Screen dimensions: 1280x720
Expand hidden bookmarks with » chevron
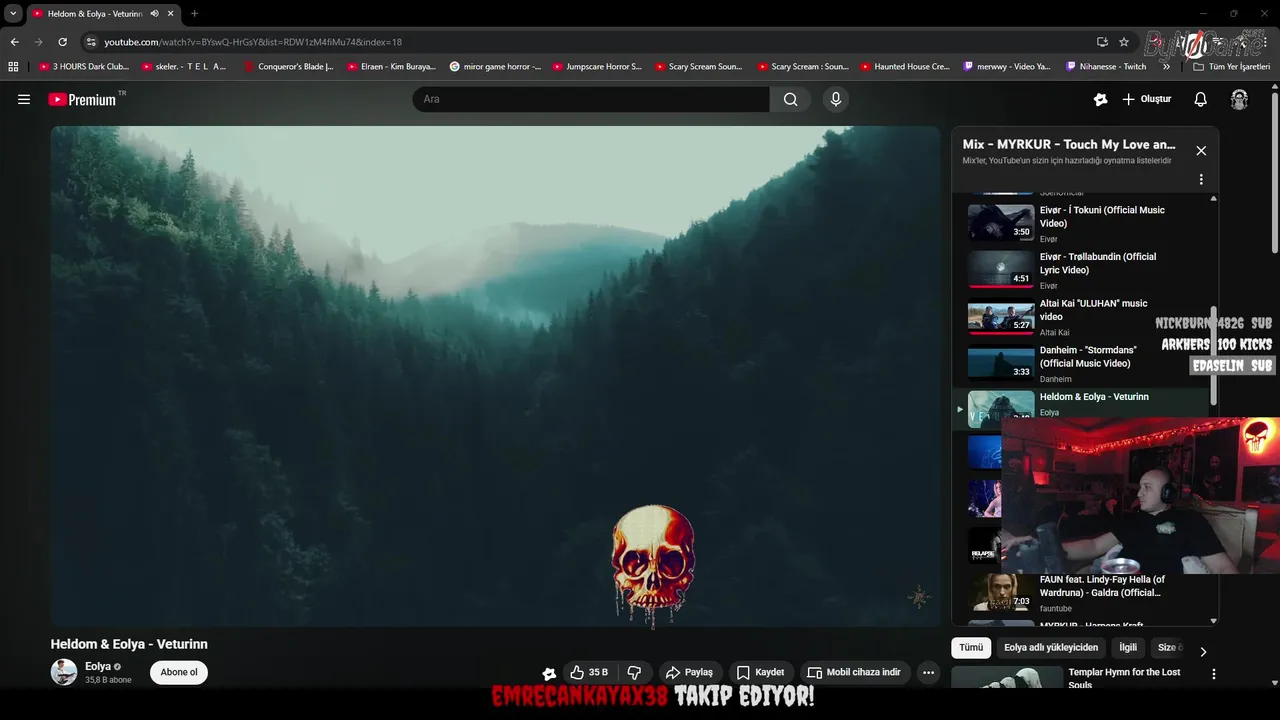click(x=1166, y=67)
